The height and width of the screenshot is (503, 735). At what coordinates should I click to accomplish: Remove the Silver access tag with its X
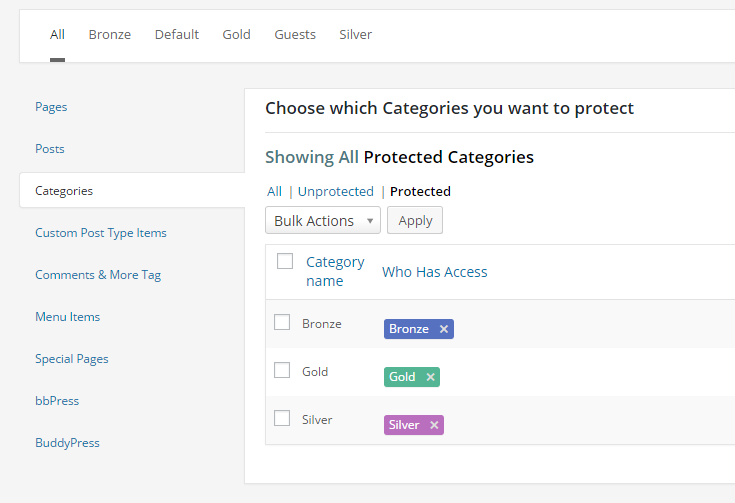(434, 425)
